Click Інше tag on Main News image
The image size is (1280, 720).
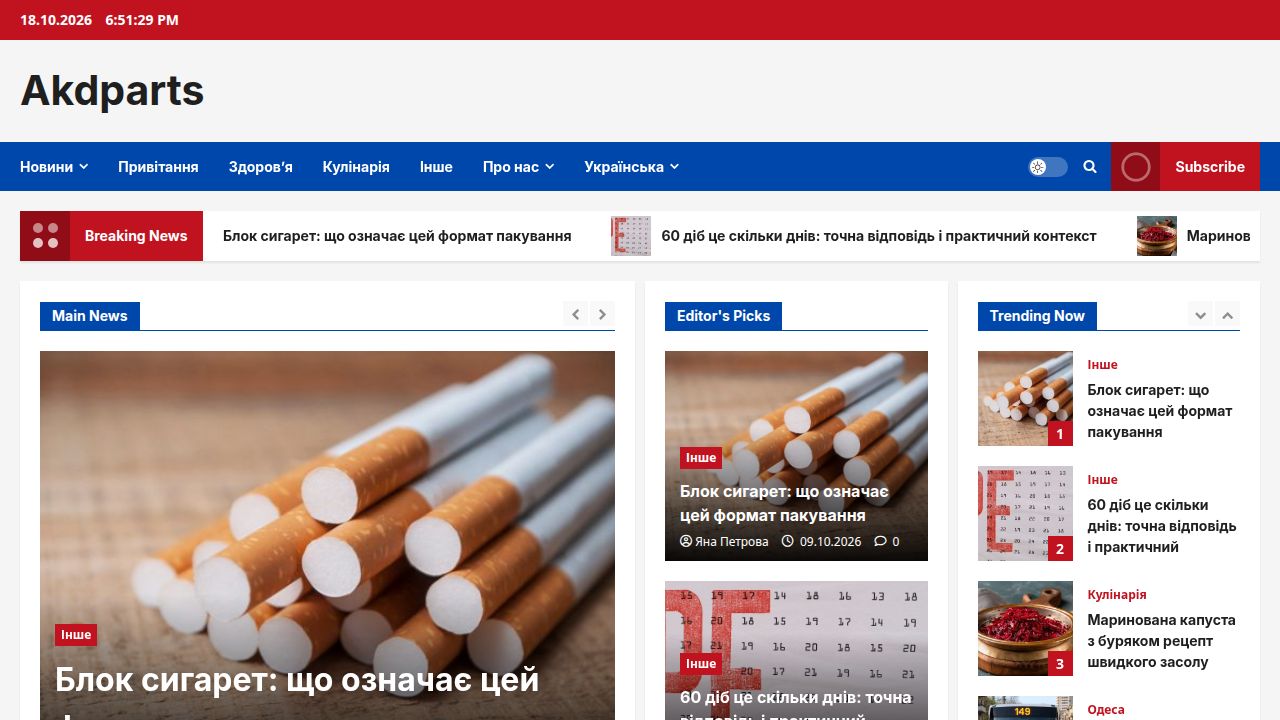click(x=76, y=635)
